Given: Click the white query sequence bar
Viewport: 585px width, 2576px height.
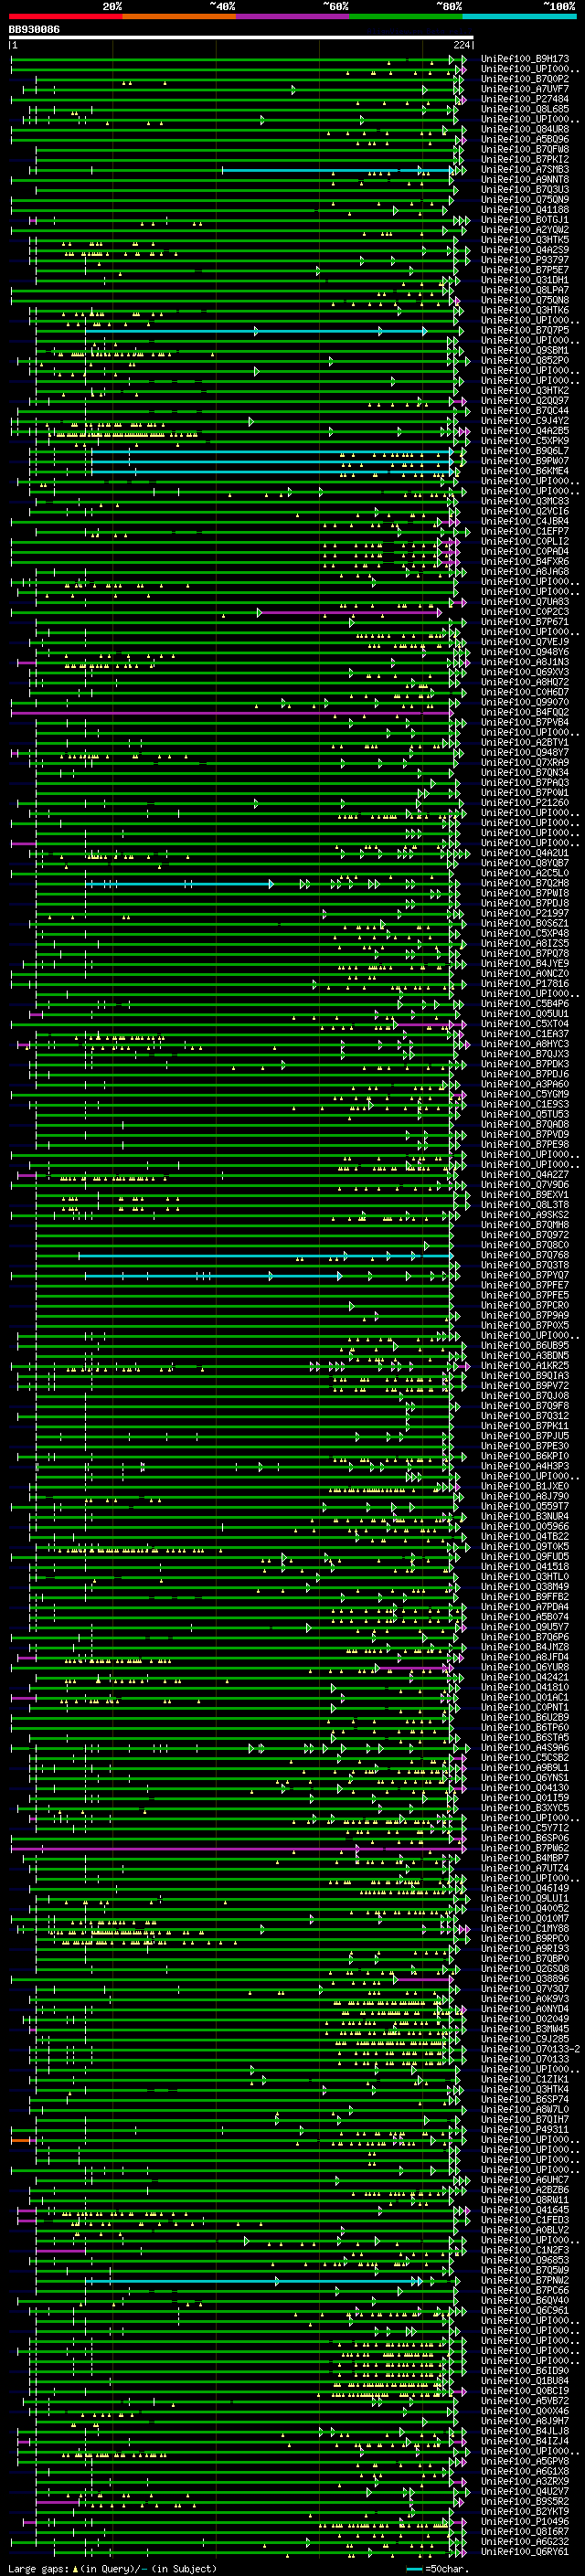Looking at the screenshot, I should pos(241,38).
